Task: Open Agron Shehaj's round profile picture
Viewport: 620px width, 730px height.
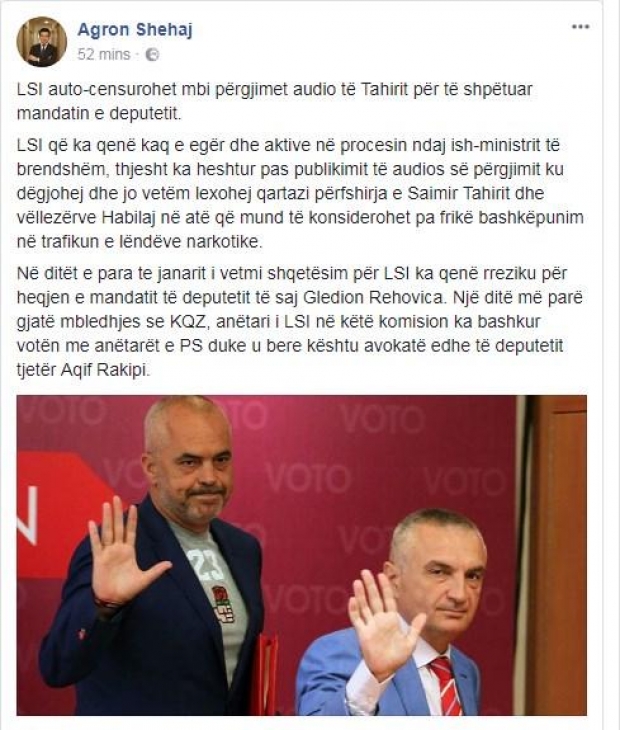Action: (x=42, y=42)
